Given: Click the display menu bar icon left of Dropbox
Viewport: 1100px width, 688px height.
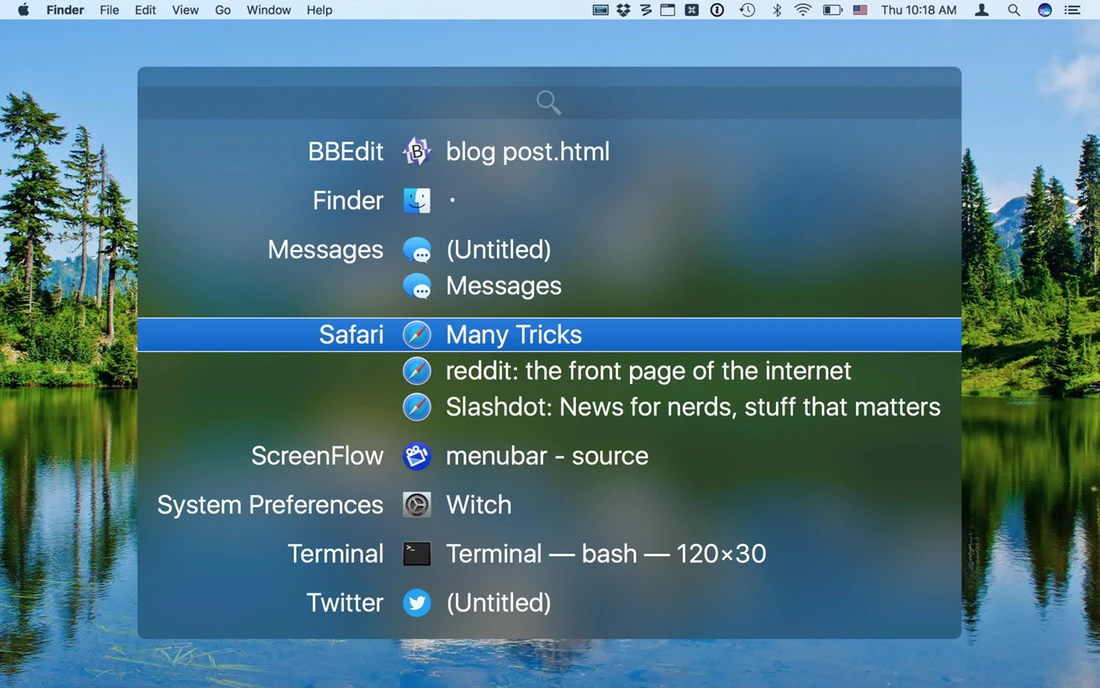Looking at the screenshot, I should point(601,10).
